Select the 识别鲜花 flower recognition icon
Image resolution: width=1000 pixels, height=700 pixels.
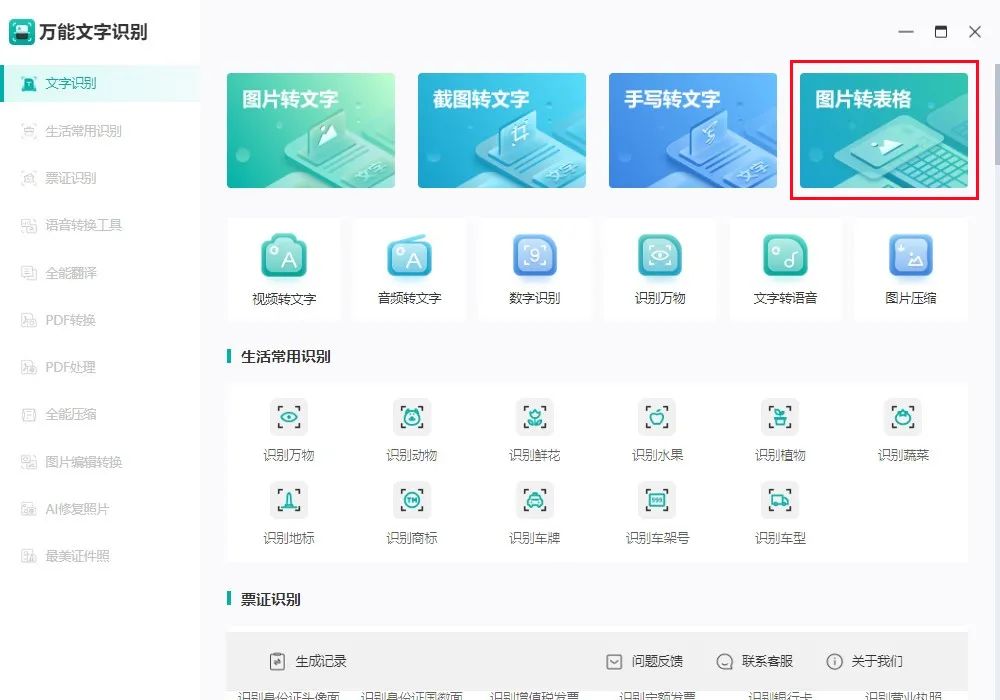534,425
